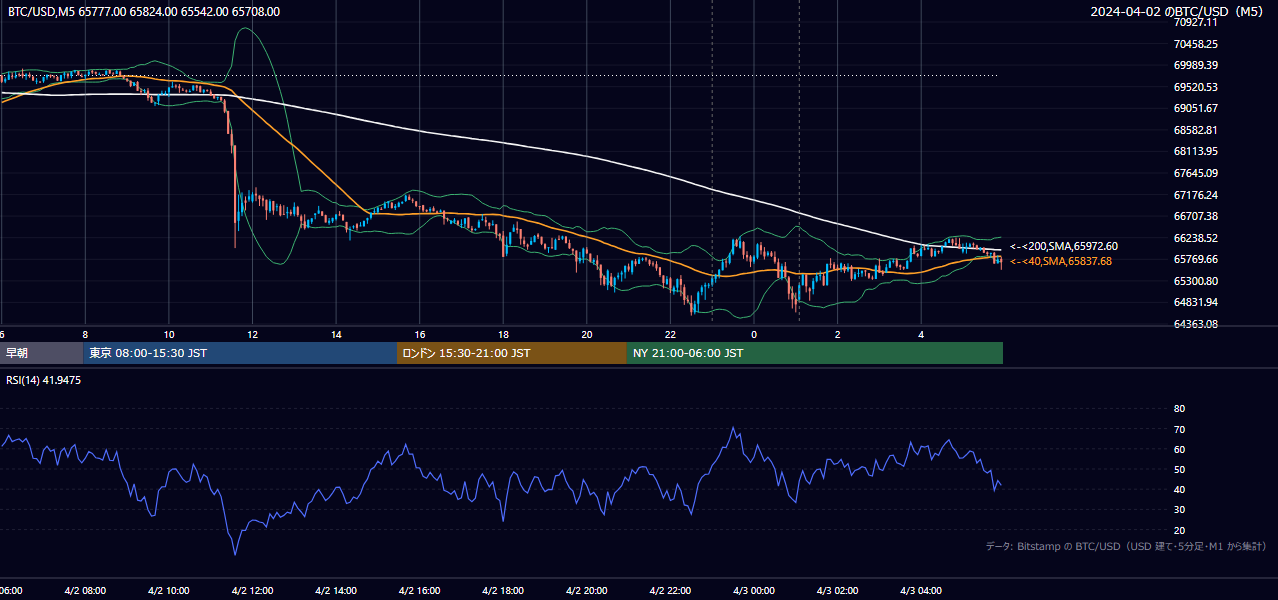Click the 200 SMA label reading 65972.60

[1064, 246]
